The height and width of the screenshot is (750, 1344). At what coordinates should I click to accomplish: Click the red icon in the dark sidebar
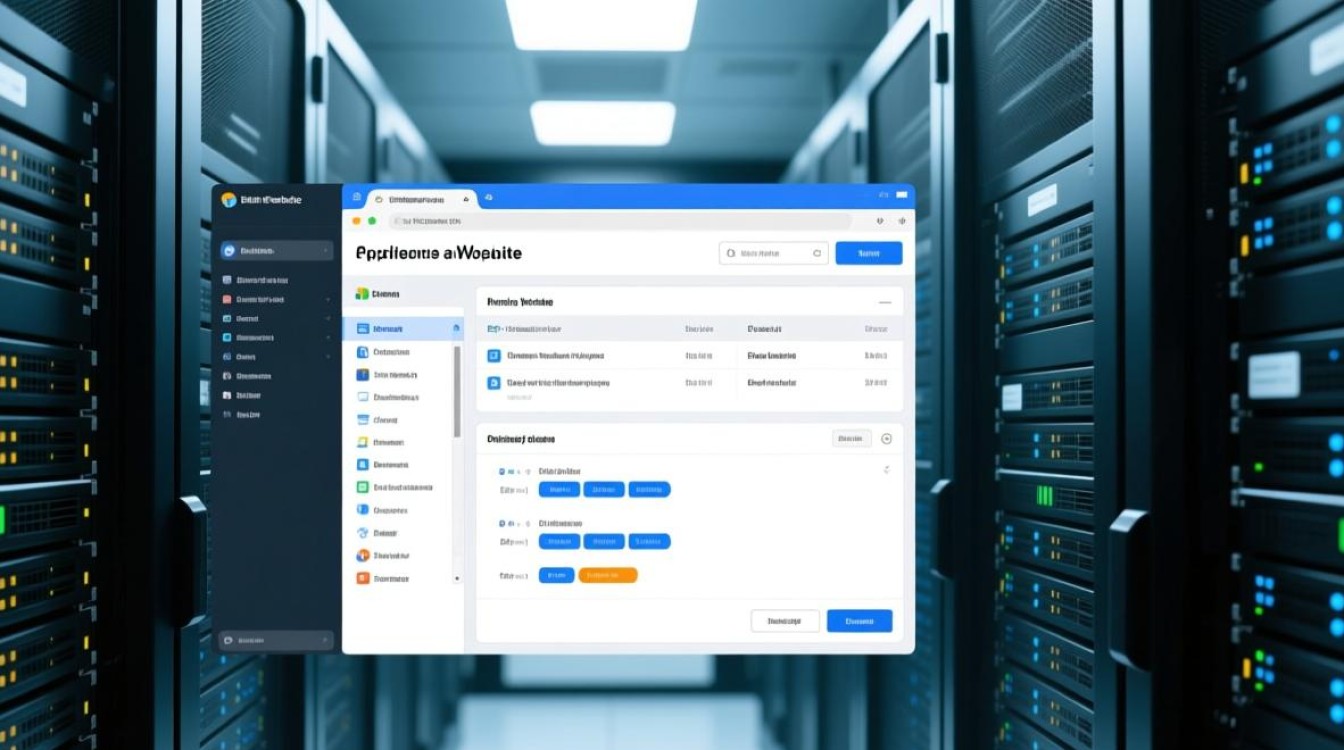click(x=228, y=299)
